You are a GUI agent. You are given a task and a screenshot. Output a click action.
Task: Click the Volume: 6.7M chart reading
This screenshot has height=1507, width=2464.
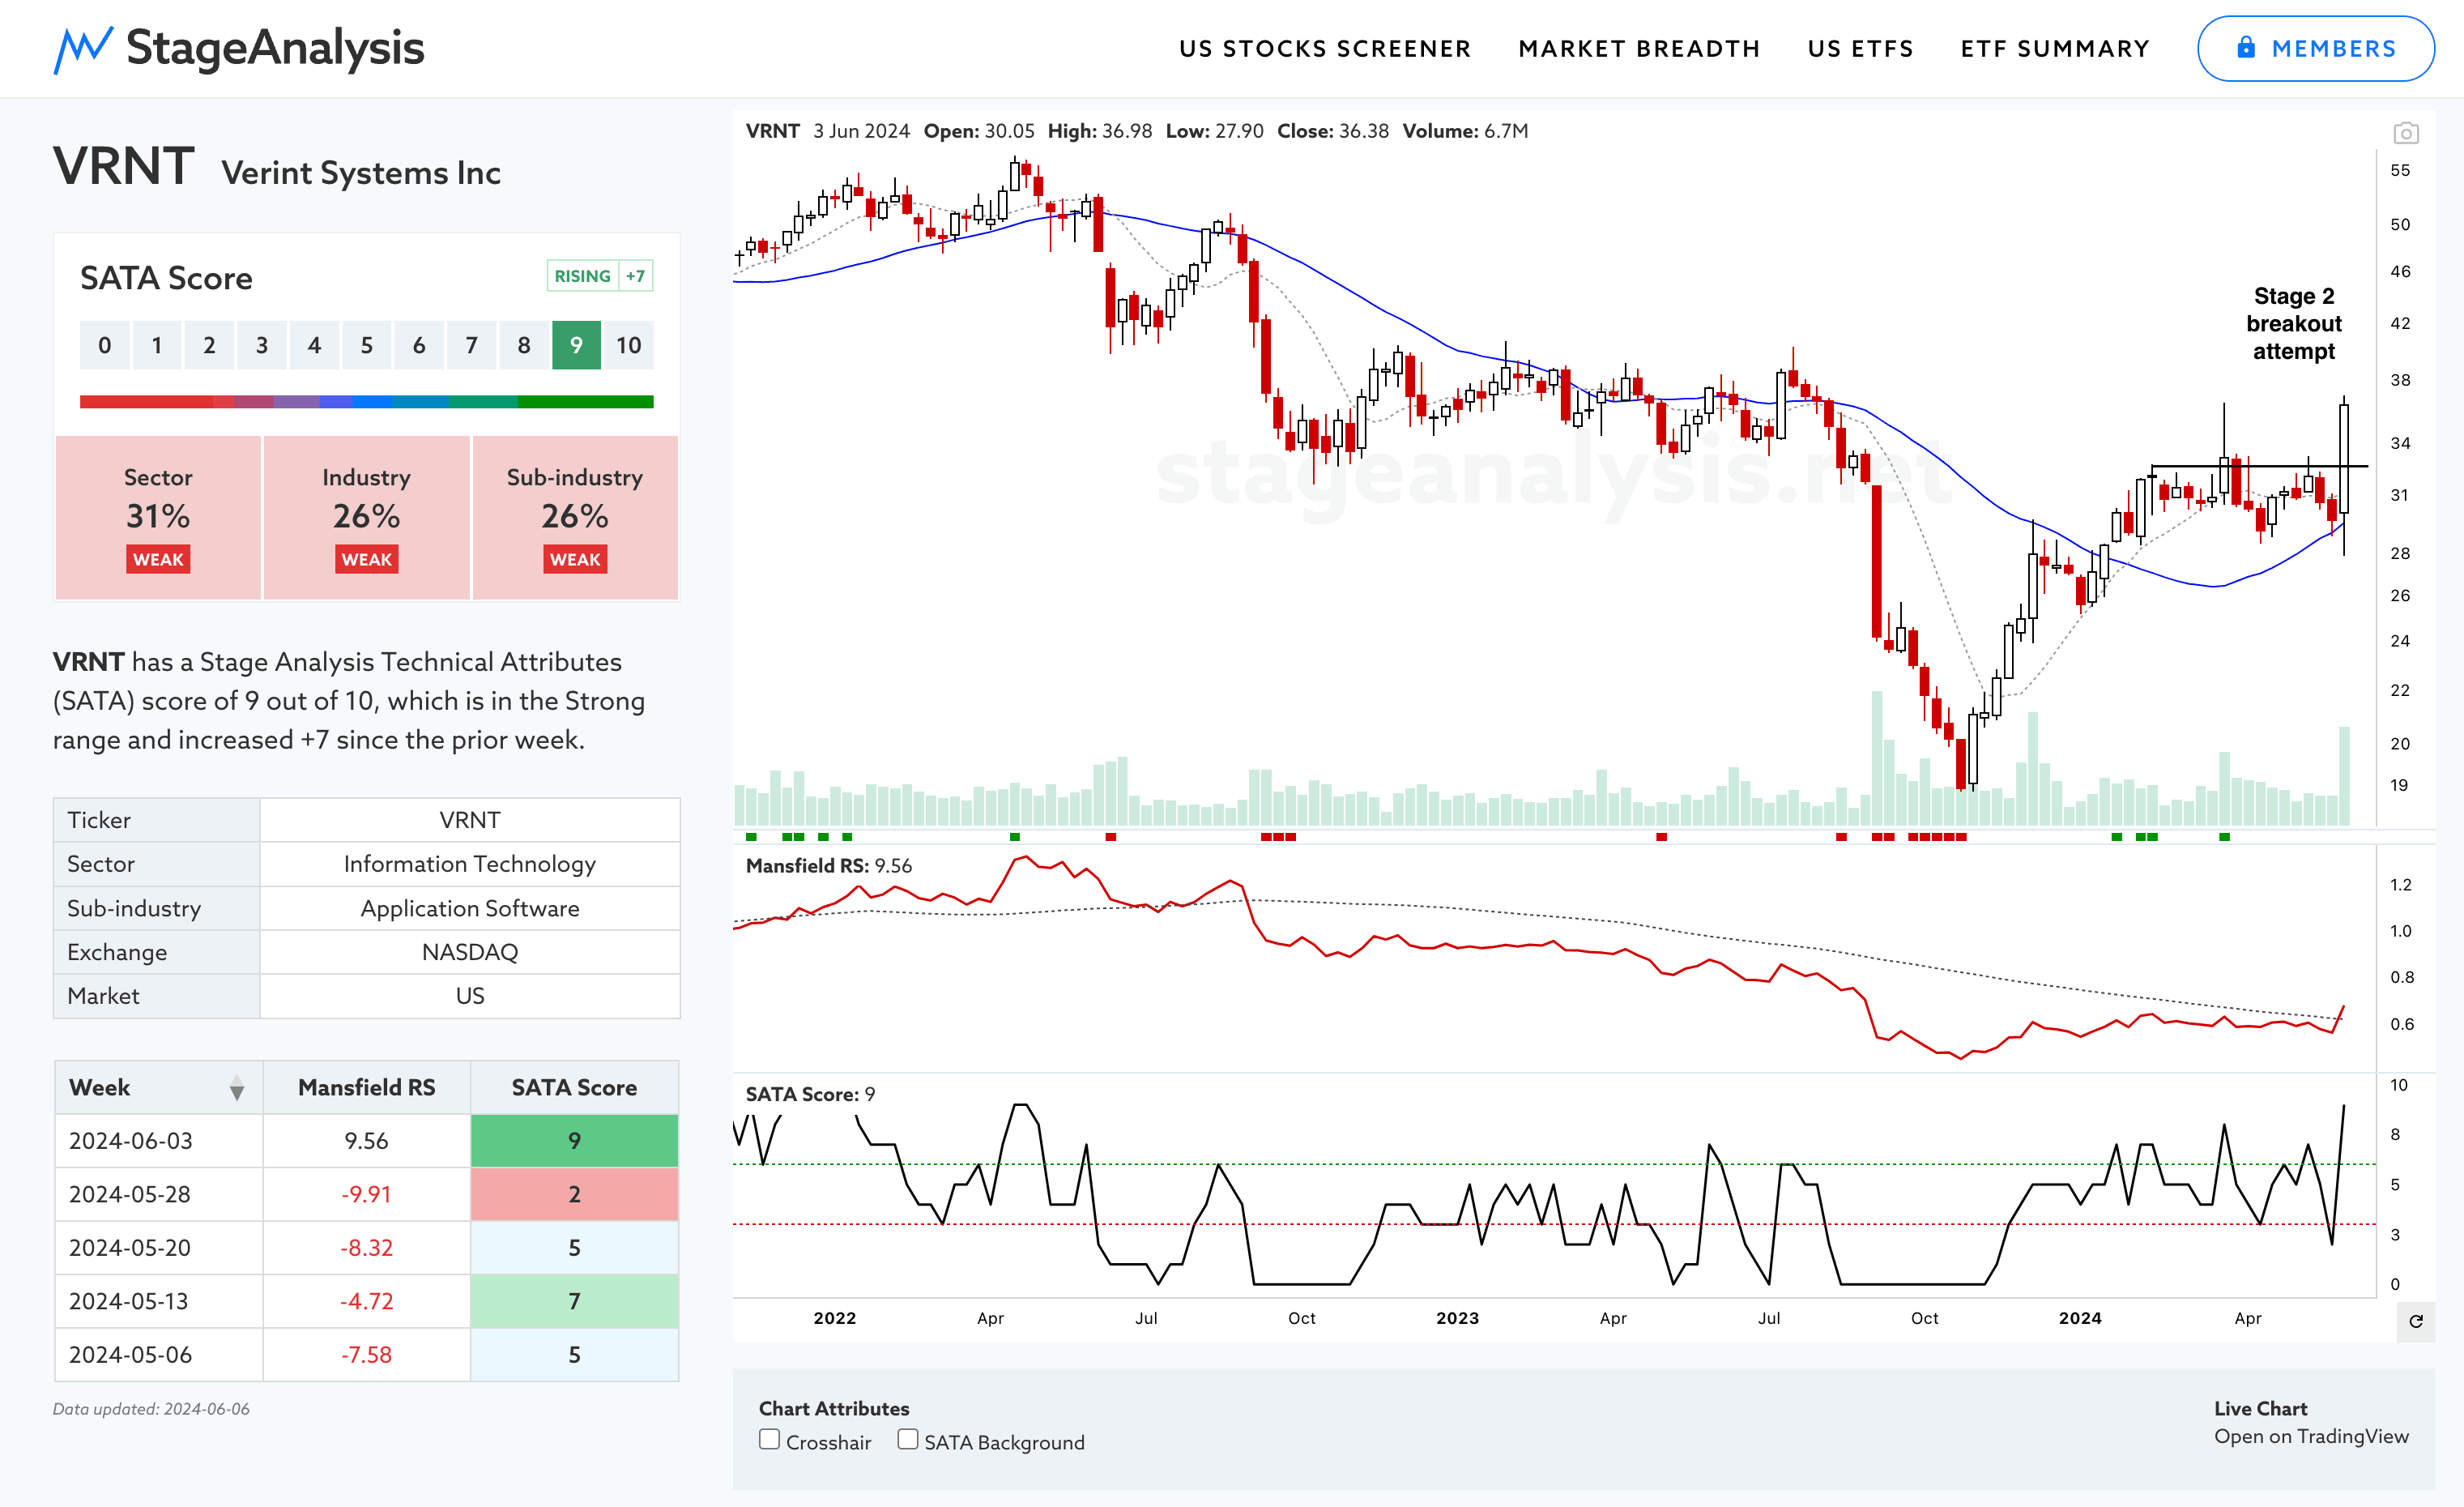click(x=1464, y=131)
